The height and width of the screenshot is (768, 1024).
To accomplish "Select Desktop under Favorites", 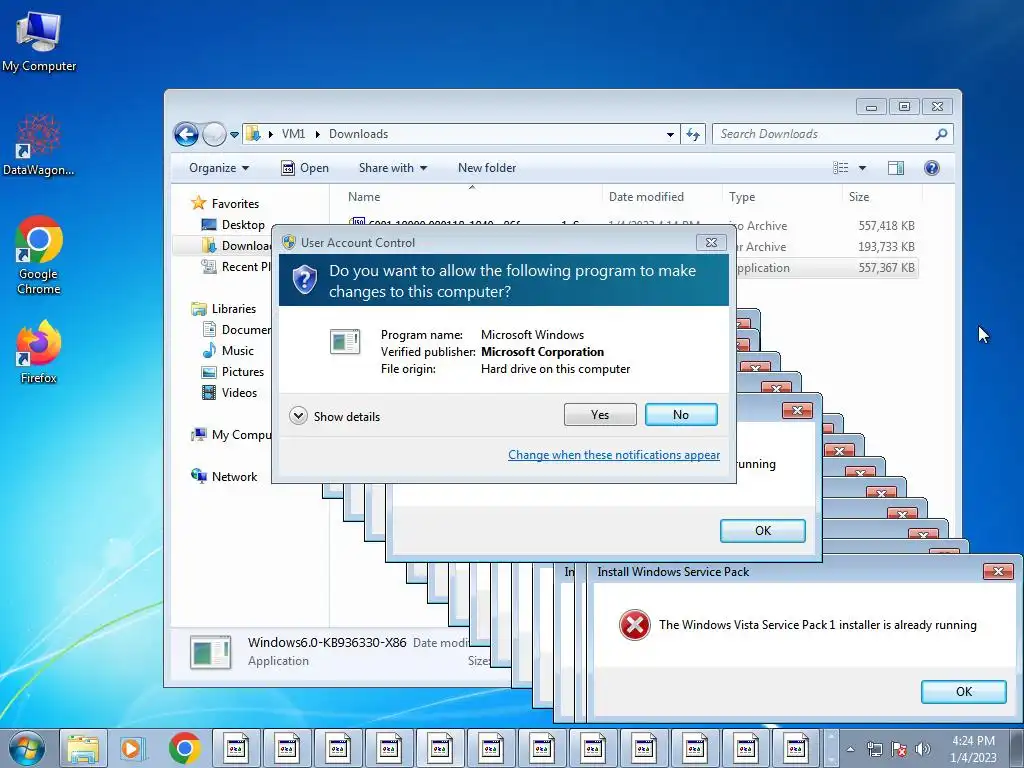I will [x=232, y=225].
